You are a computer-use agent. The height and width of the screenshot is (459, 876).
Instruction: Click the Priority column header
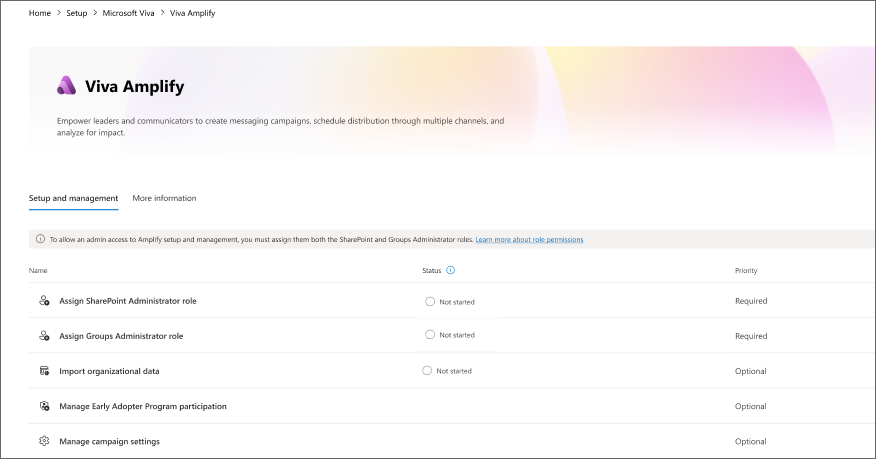746,271
